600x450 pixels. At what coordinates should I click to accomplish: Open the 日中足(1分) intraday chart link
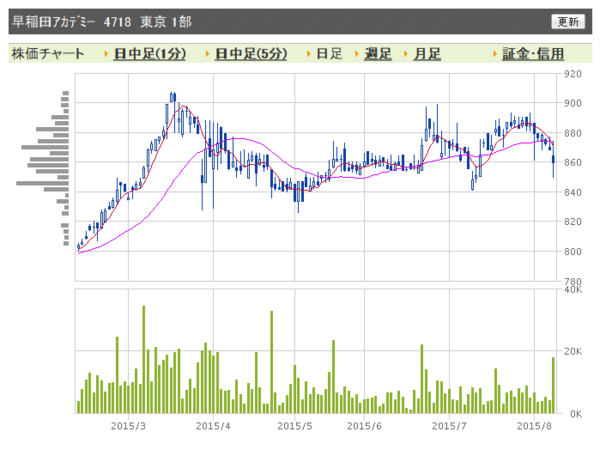point(151,54)
